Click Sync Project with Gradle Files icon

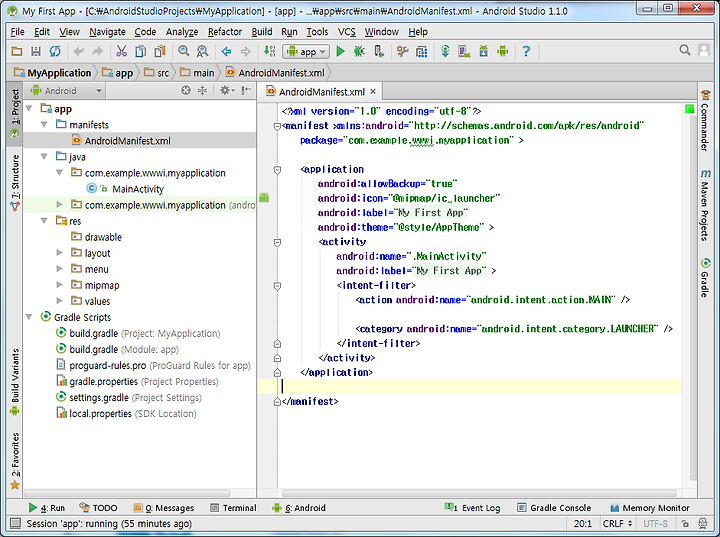pyautogui.click(x=445, y=51)
